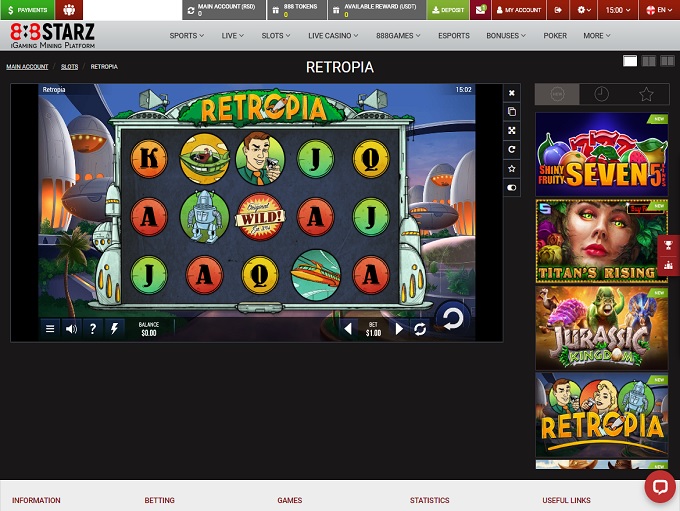Navigate to Slots breadcrumb link
Image resolution: width=680 pixels, height=511 pixels.
[69, 67]
